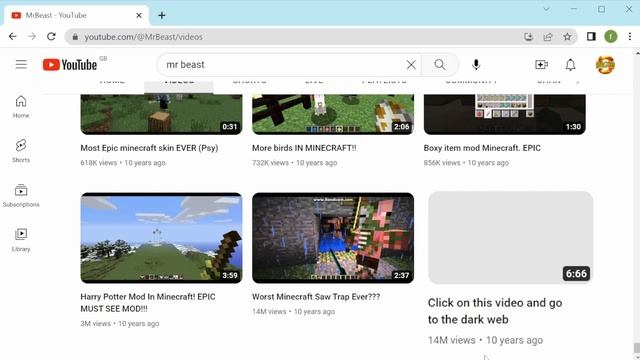
Task: Clear the search text with the X
Action: pyautogui.click(x=411, y=64)
